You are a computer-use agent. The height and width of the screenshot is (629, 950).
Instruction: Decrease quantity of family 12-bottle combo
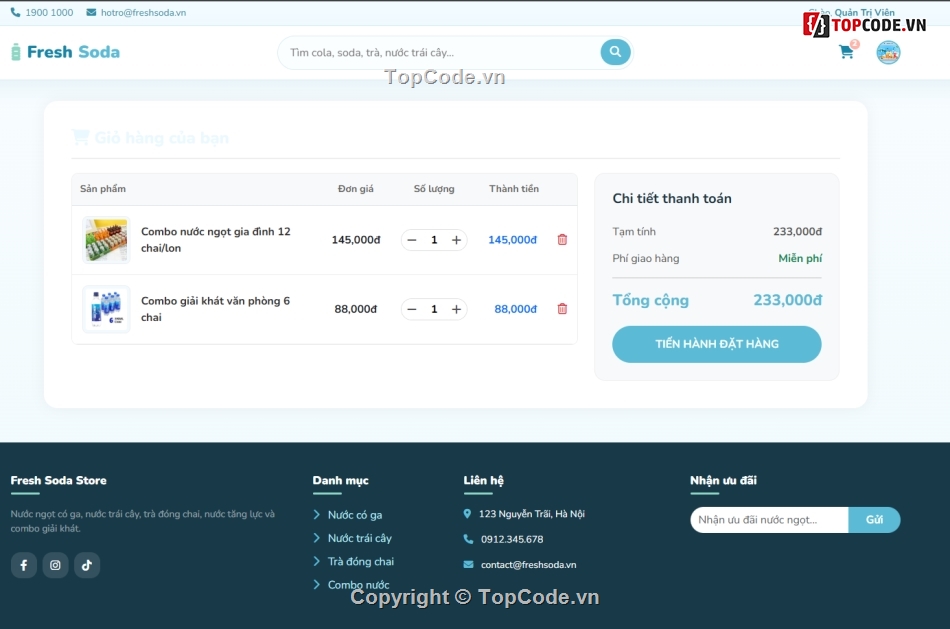[412, 240]
